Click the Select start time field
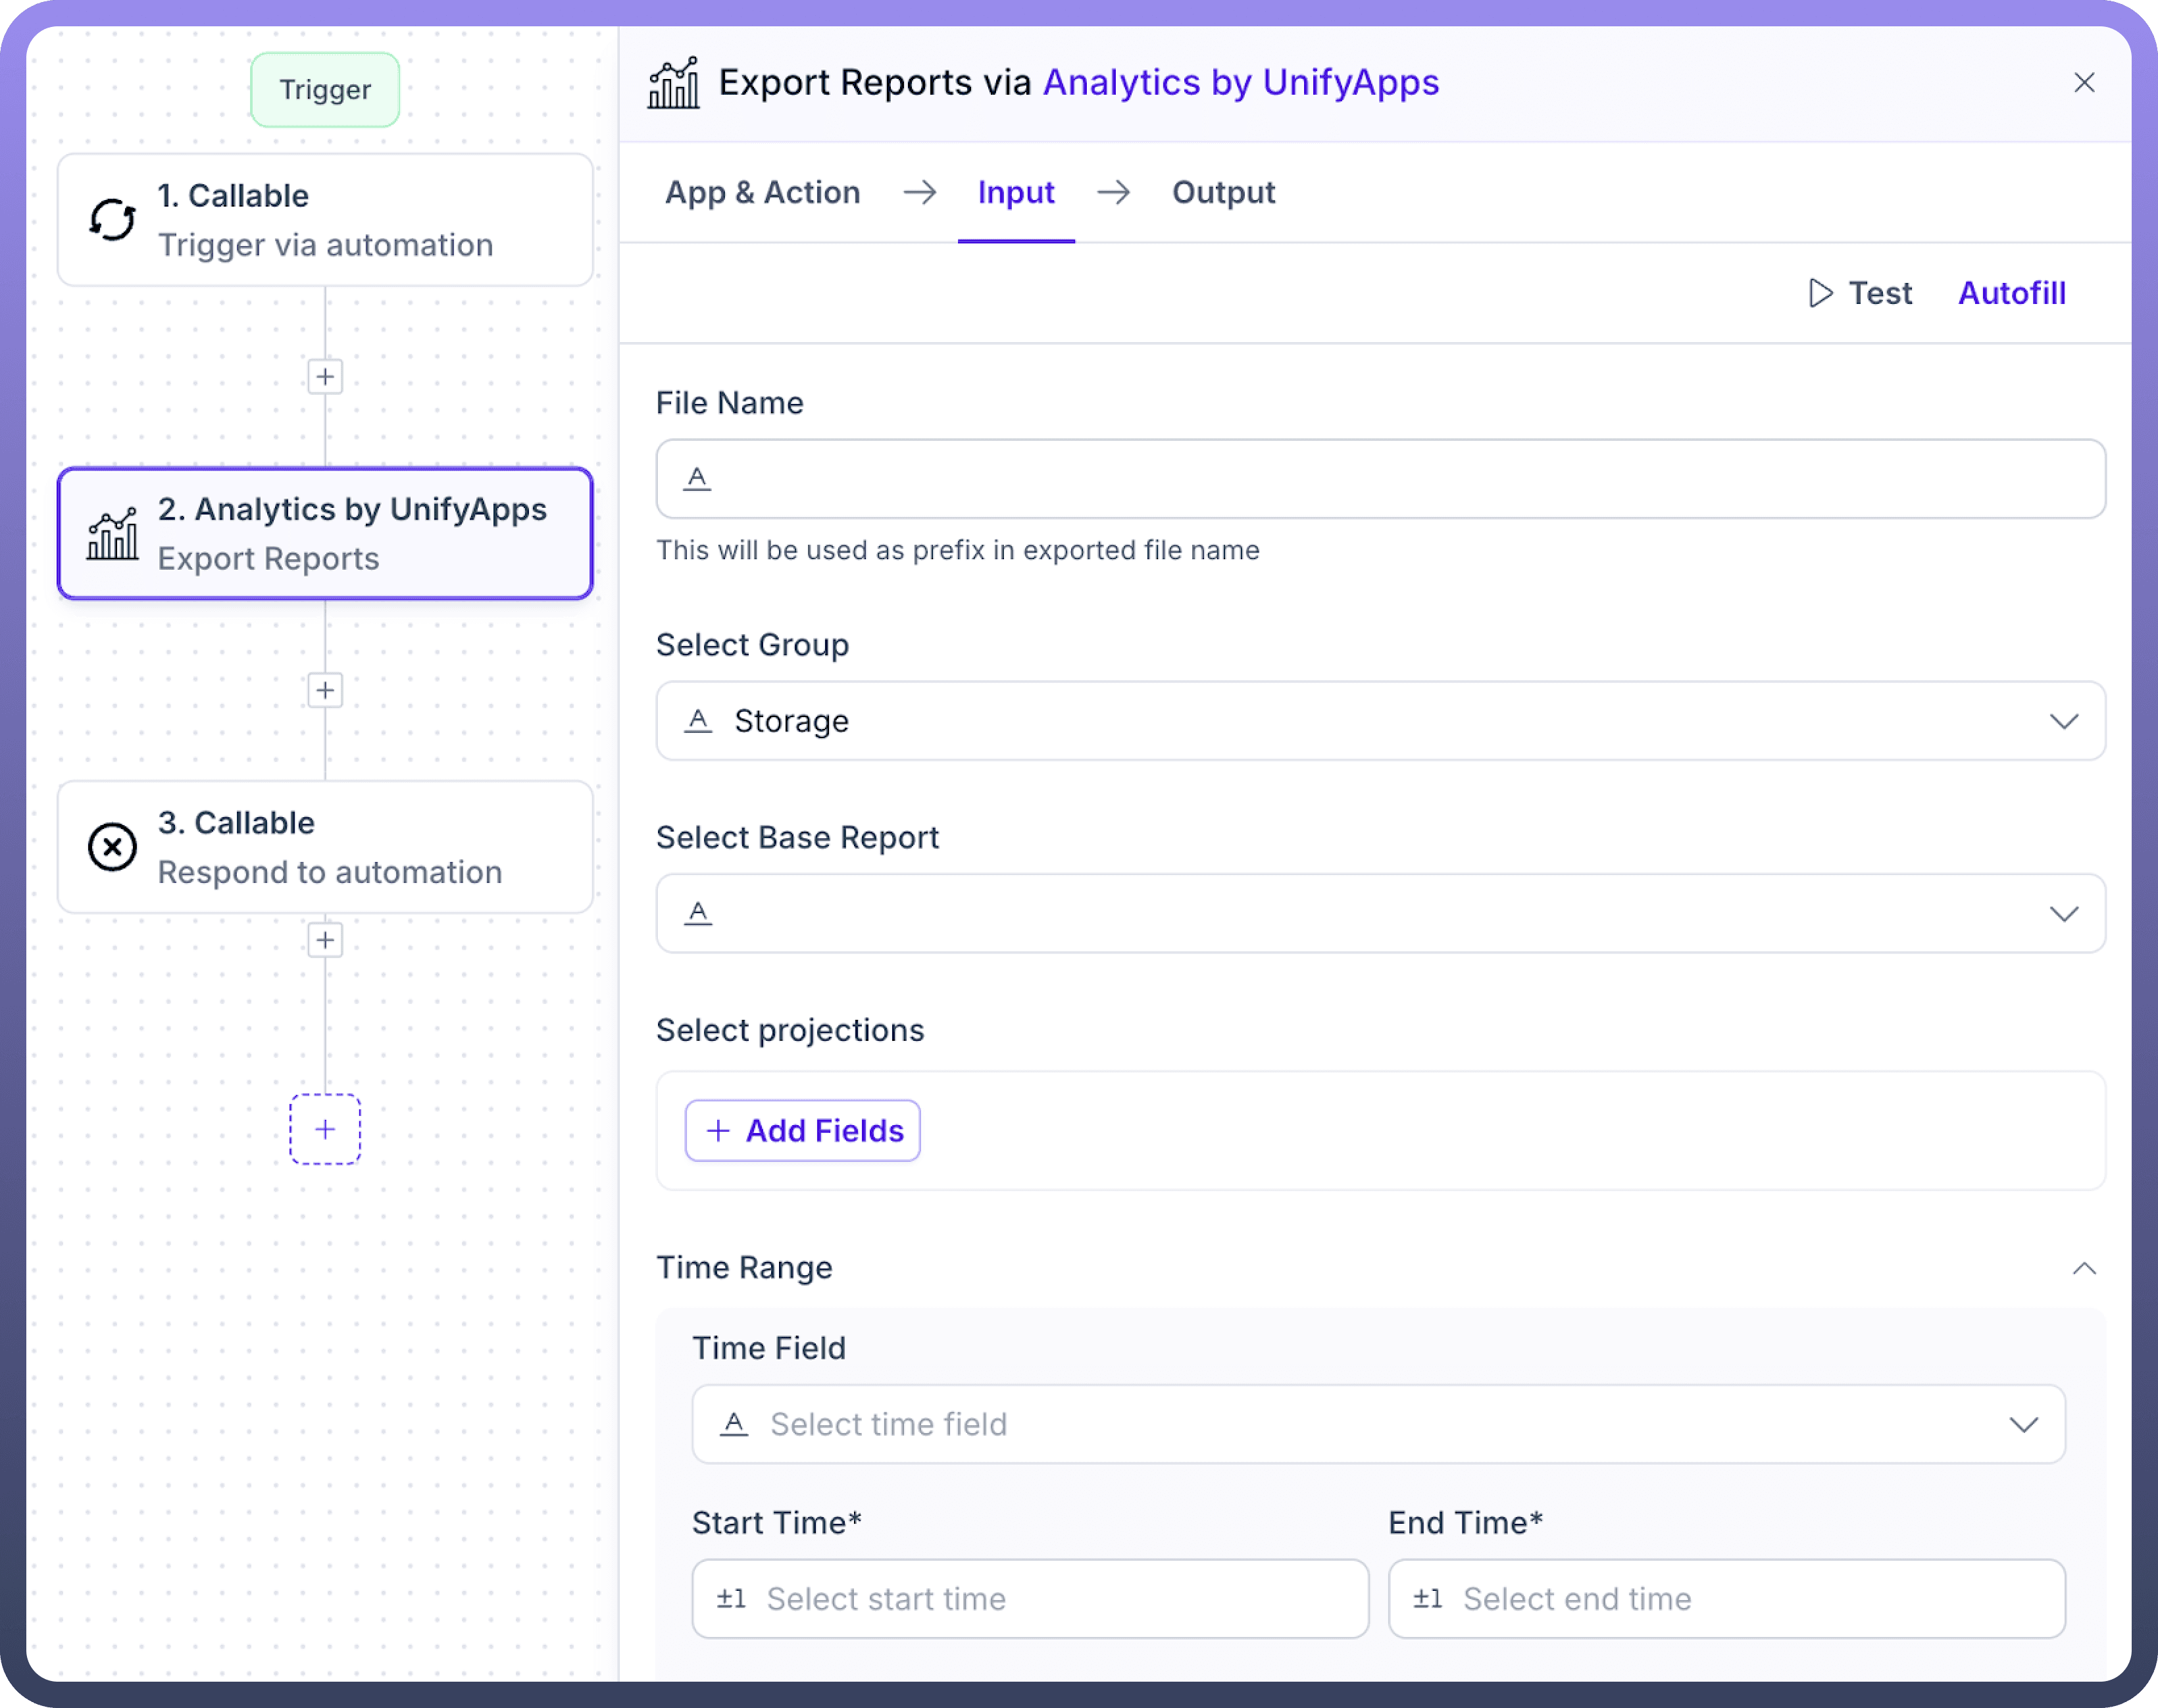 [x=1030, y=1598]
